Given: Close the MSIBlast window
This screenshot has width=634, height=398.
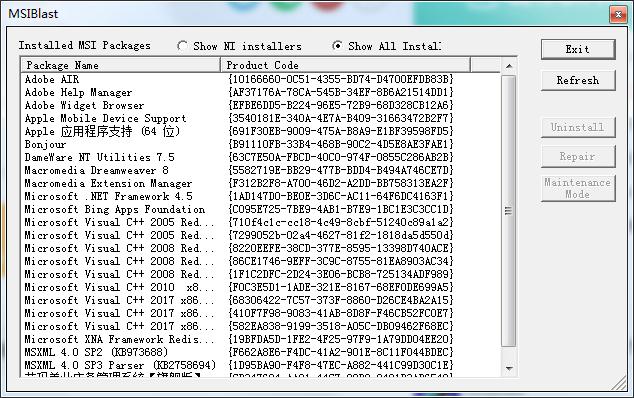Looking at the screenshot, I should click(x=618, y=15).
